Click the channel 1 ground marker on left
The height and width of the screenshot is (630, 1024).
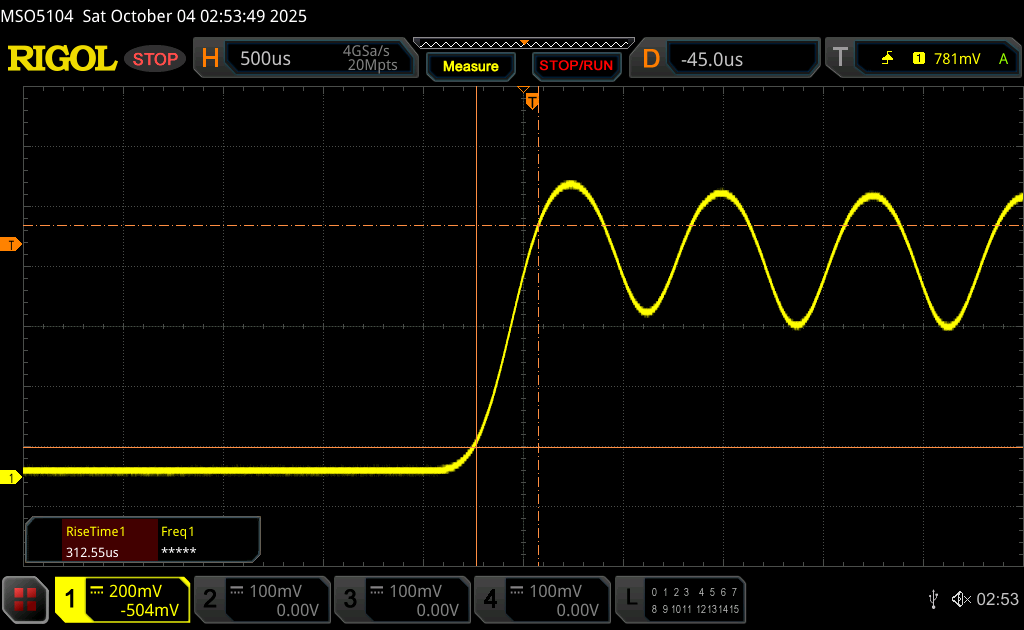[x=12, y=478]
